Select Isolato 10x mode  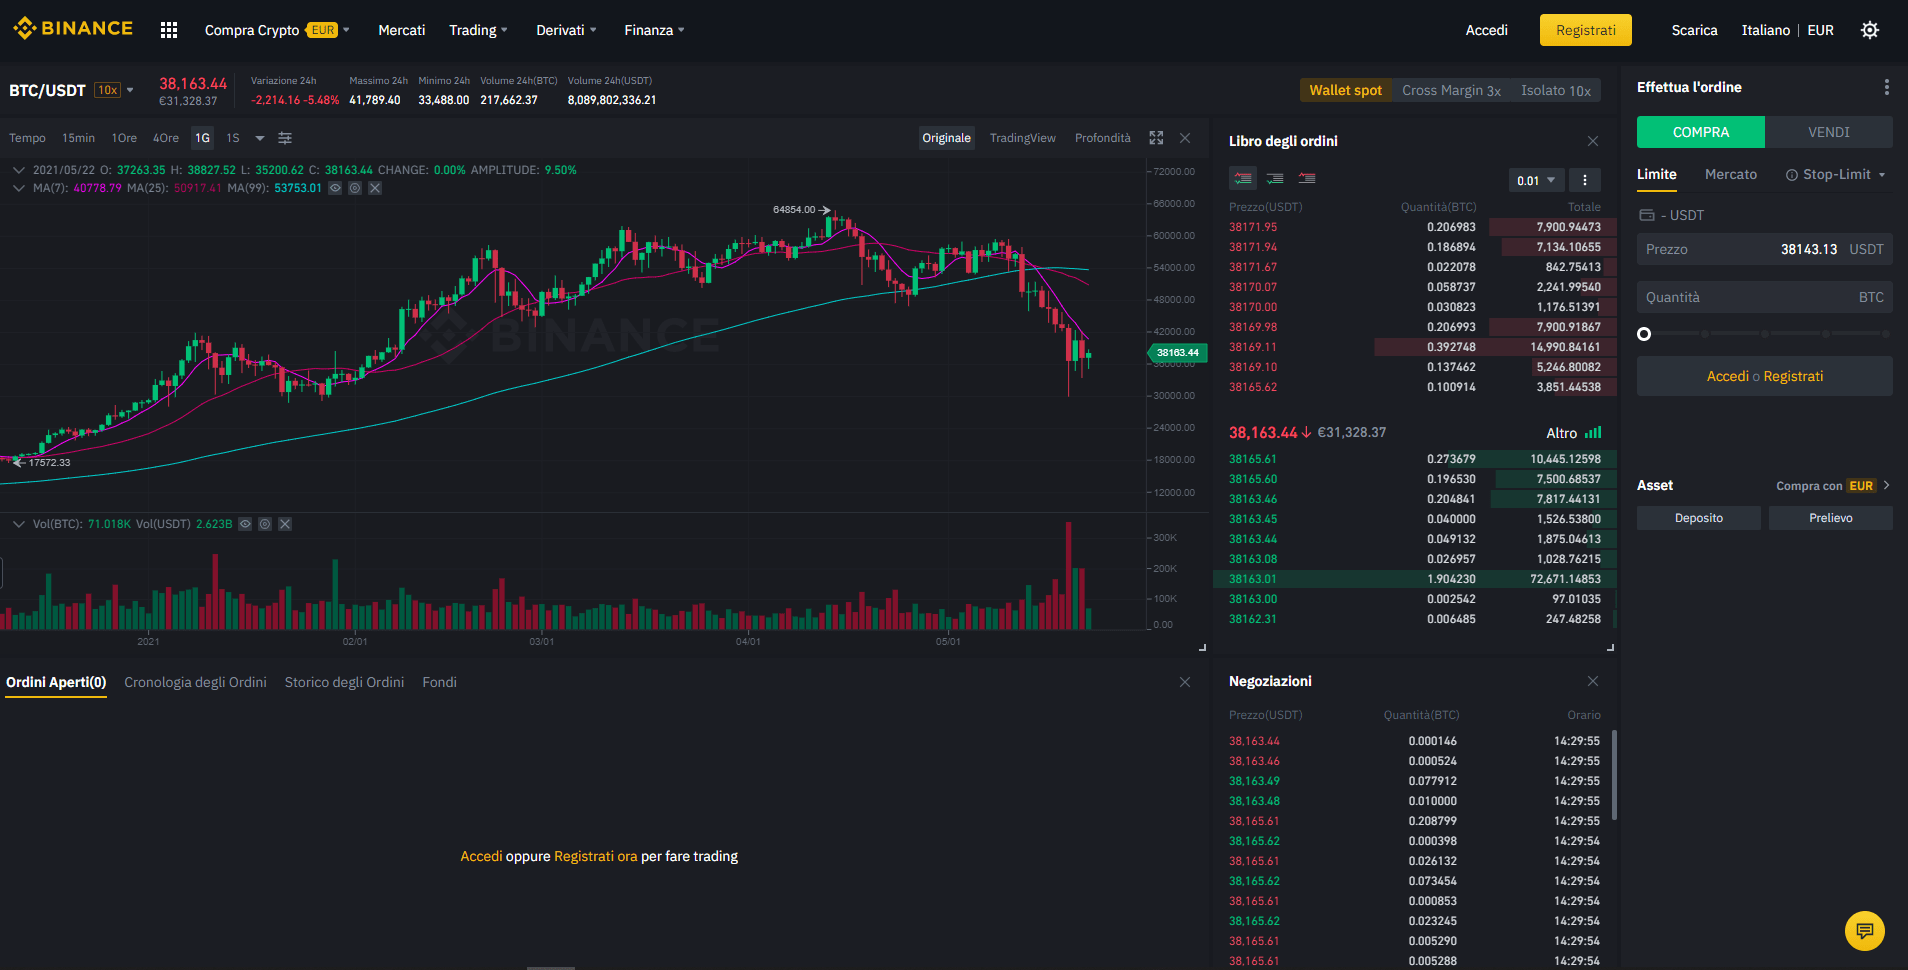click(1556, 90)
